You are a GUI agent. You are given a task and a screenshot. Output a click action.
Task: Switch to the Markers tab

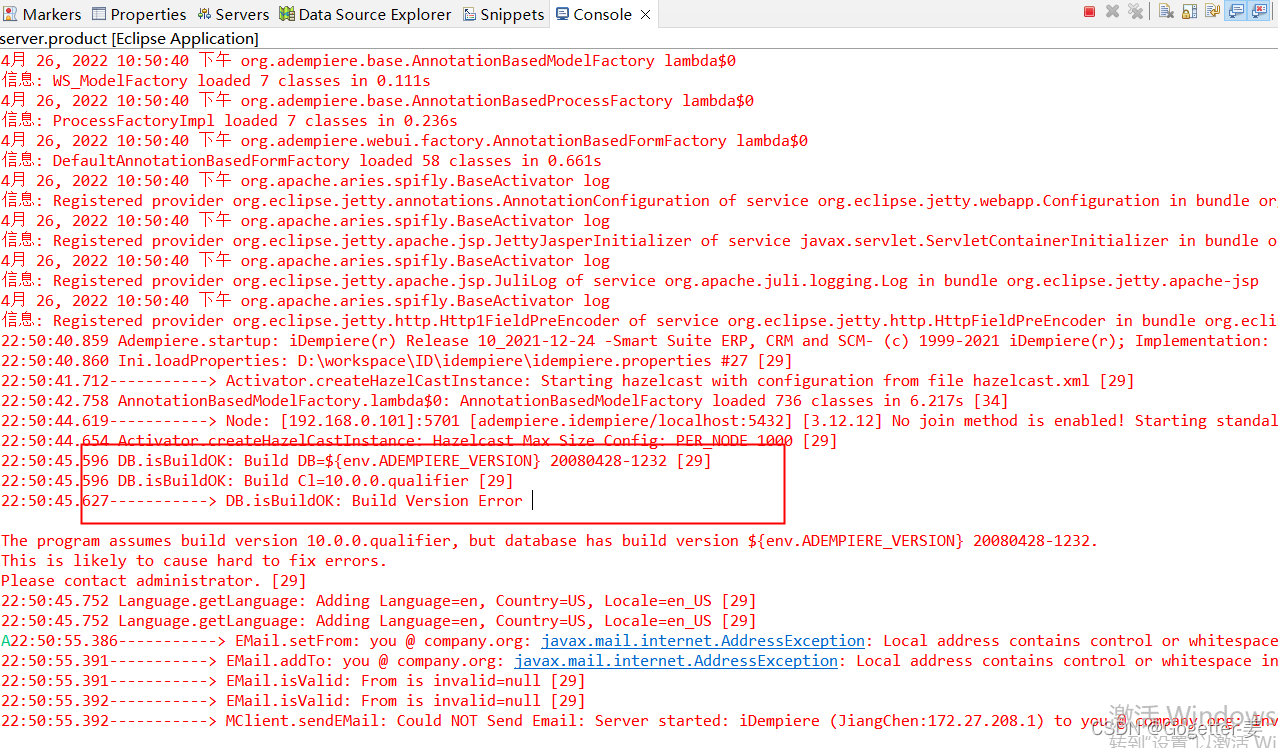[x=43, y=14]
